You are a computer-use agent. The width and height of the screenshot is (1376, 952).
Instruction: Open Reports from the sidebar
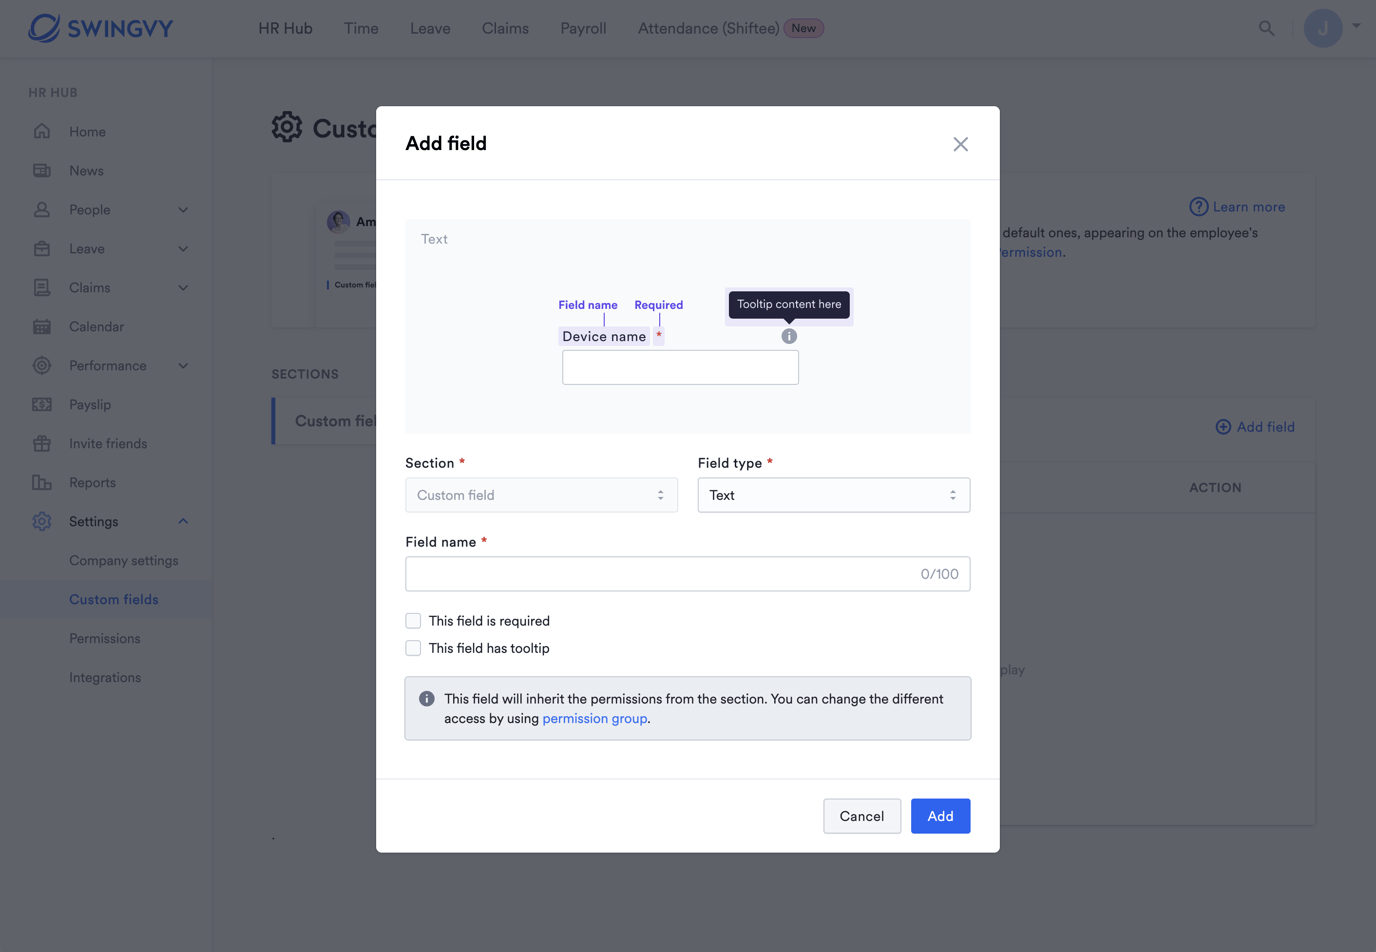[90, 482]
